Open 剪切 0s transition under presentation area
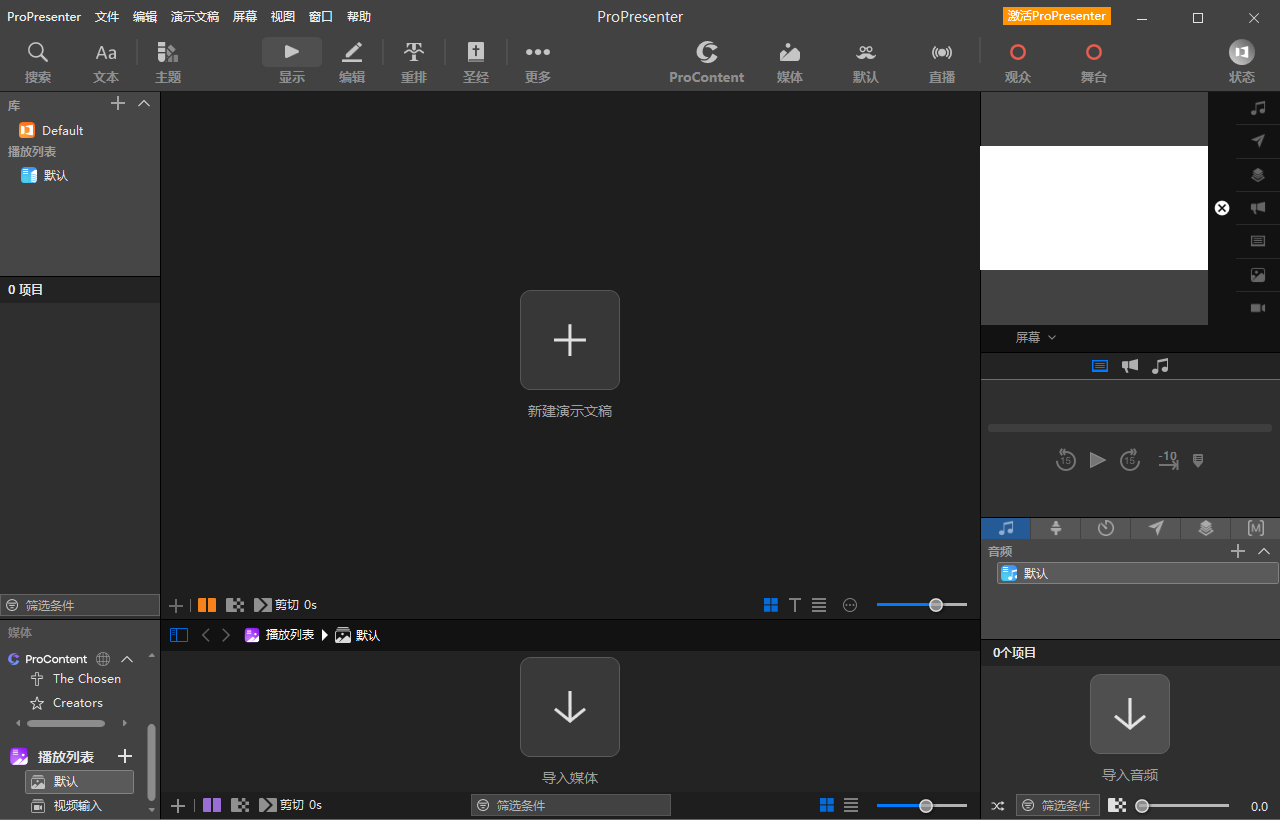Image resolution: width=1280 pixels, height=820 pixels. (x=286, y=605)
